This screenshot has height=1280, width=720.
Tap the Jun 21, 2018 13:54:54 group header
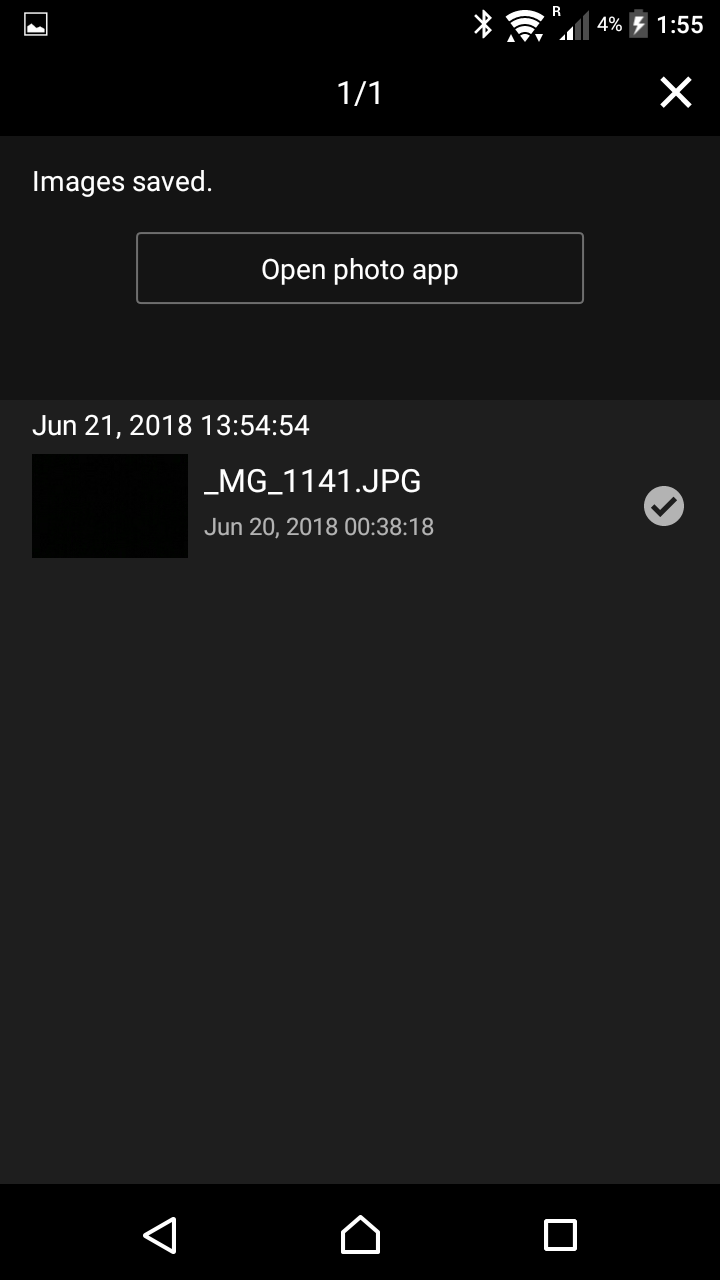171,425
